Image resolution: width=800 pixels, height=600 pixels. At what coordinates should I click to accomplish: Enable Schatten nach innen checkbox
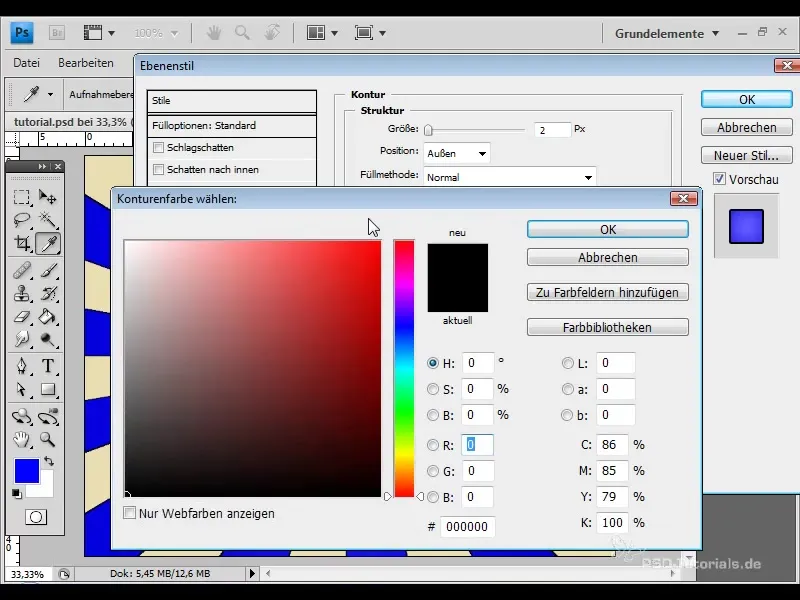click(x=159, y=169)
